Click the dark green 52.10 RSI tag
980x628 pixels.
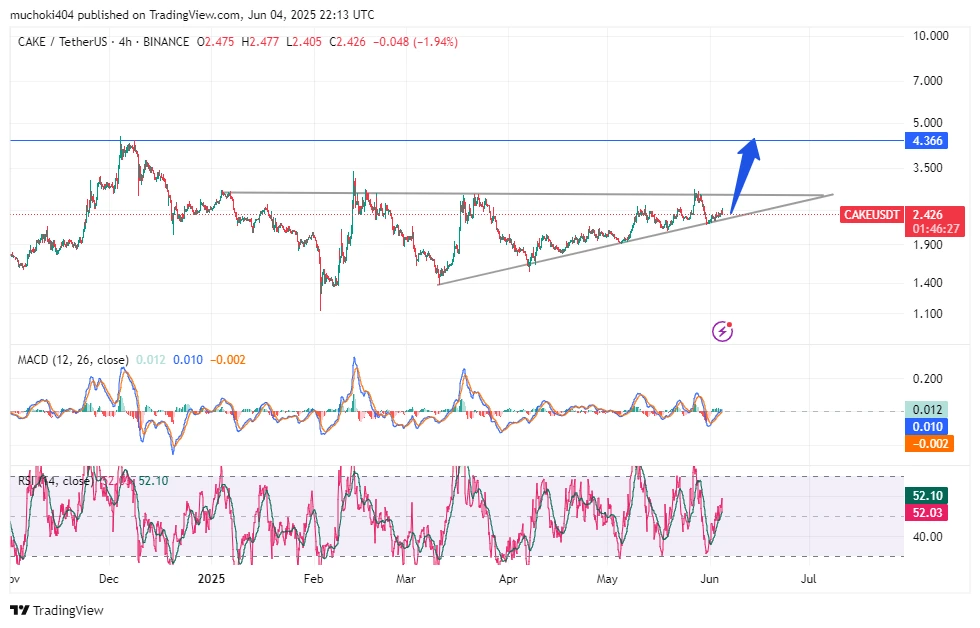[929, 495]
